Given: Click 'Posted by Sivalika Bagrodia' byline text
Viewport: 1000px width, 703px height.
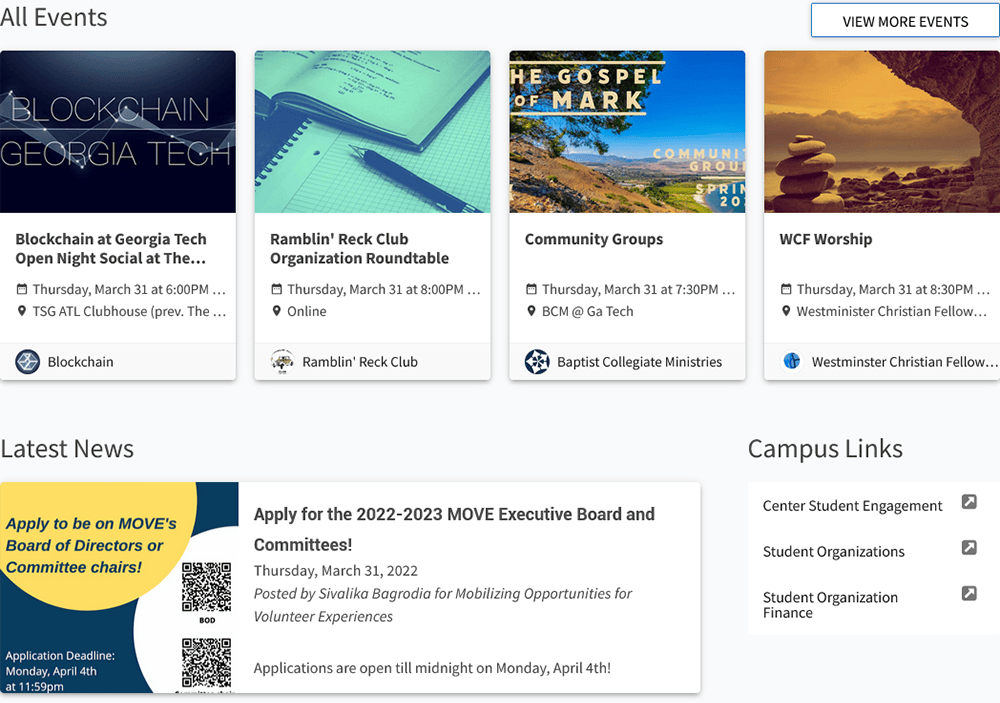Looking at the screenshot, I should click(x=443, y=605).
